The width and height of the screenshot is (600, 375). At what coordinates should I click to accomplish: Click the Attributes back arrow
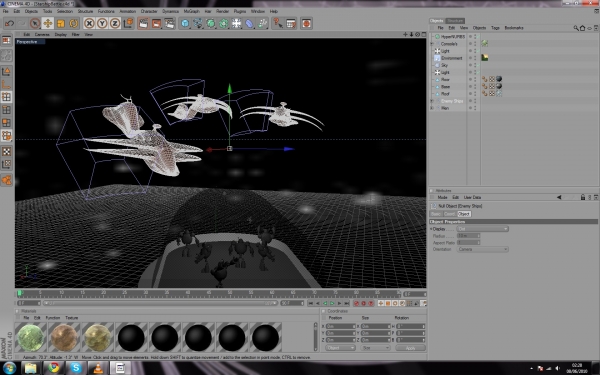tap(559, 197)
